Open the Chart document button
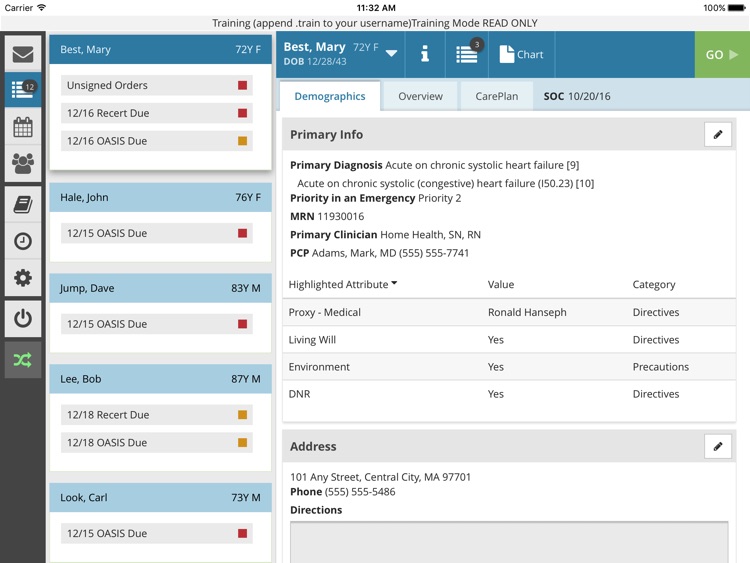750x563 pixels. tap(521, 54)
